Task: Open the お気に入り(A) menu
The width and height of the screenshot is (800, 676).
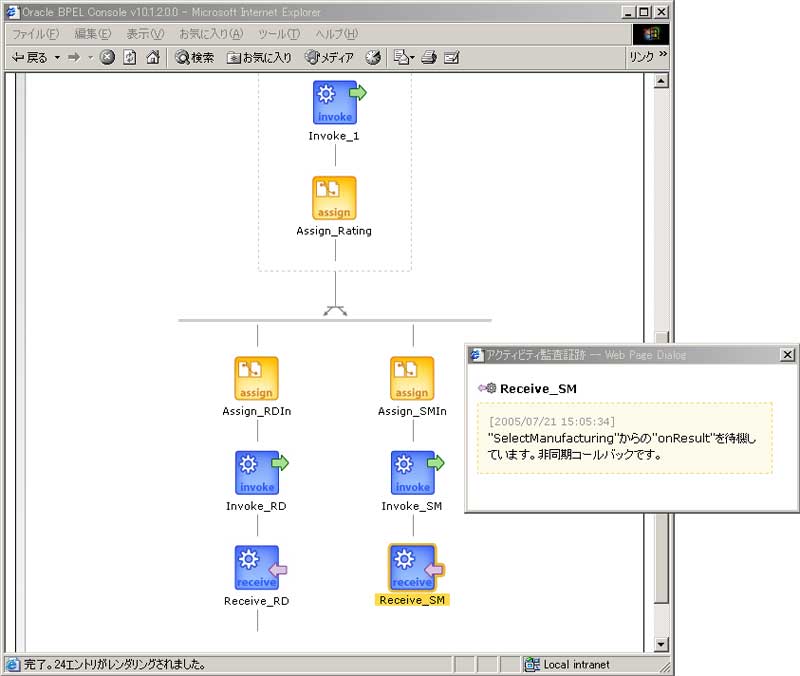Action: 211,34
